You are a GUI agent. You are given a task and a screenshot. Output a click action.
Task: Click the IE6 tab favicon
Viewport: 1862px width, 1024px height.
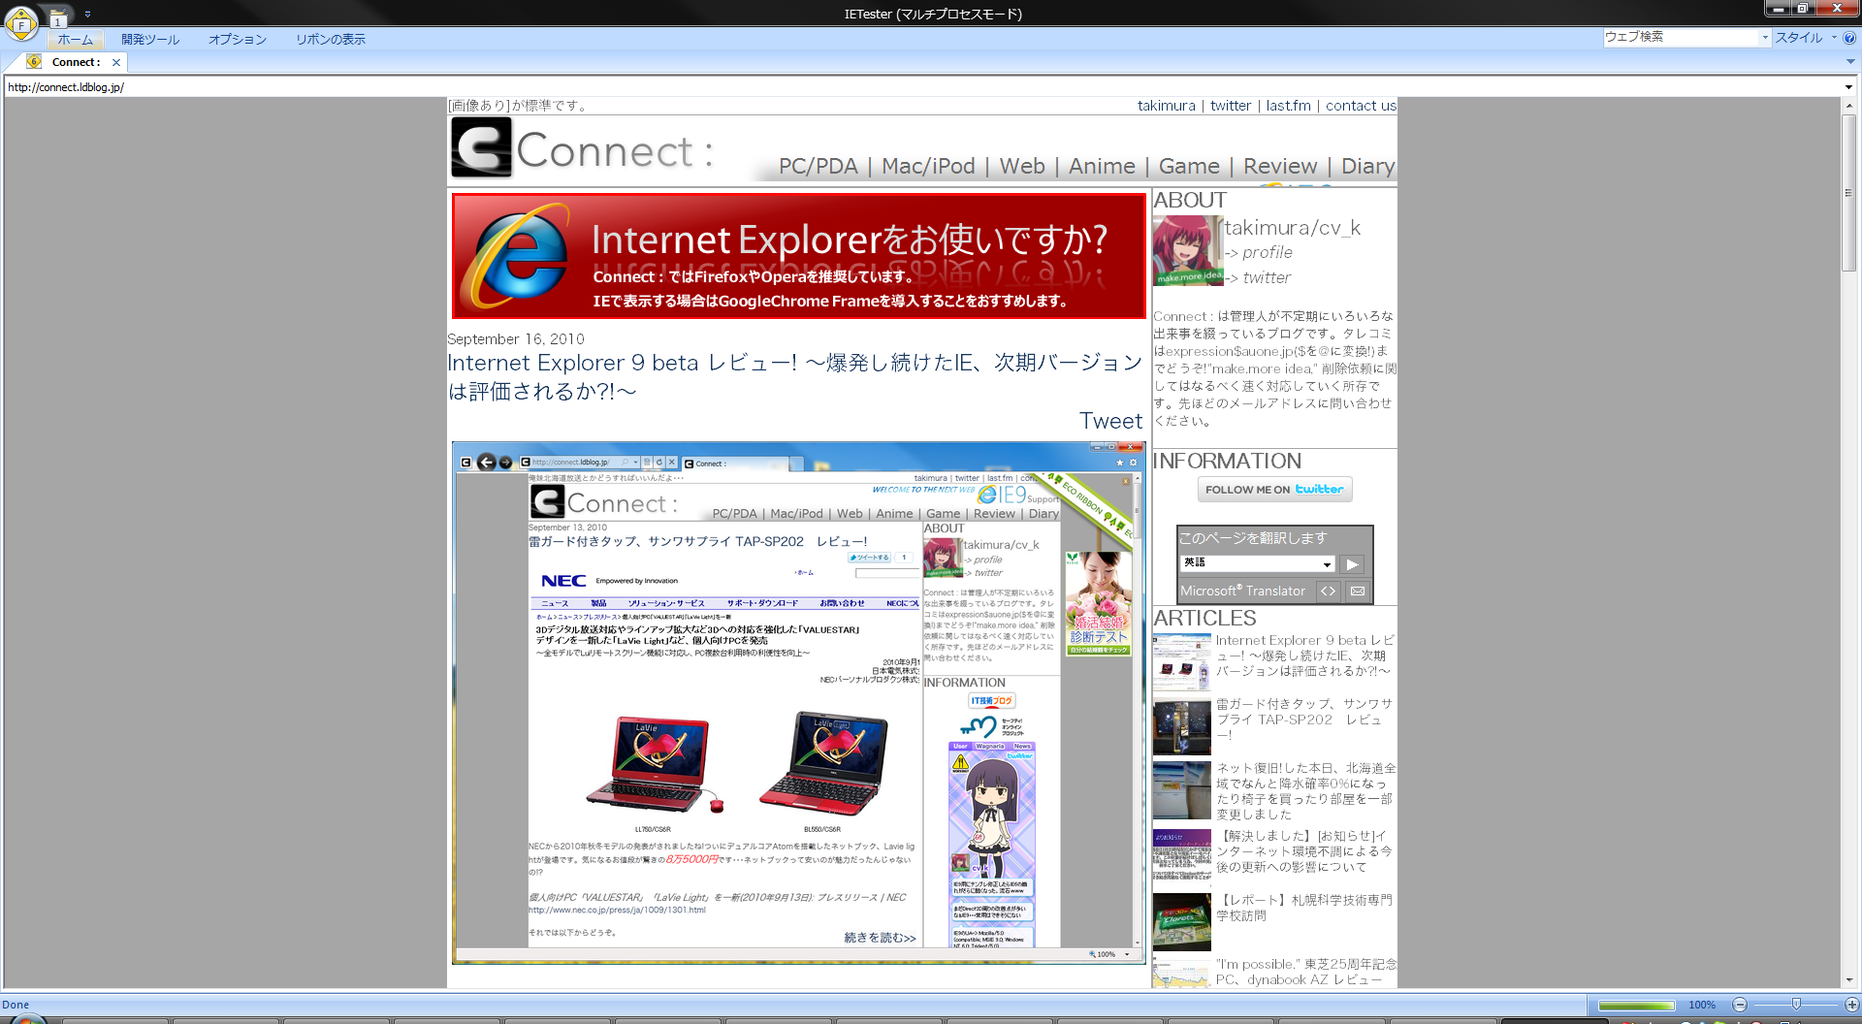click(35, 62)
